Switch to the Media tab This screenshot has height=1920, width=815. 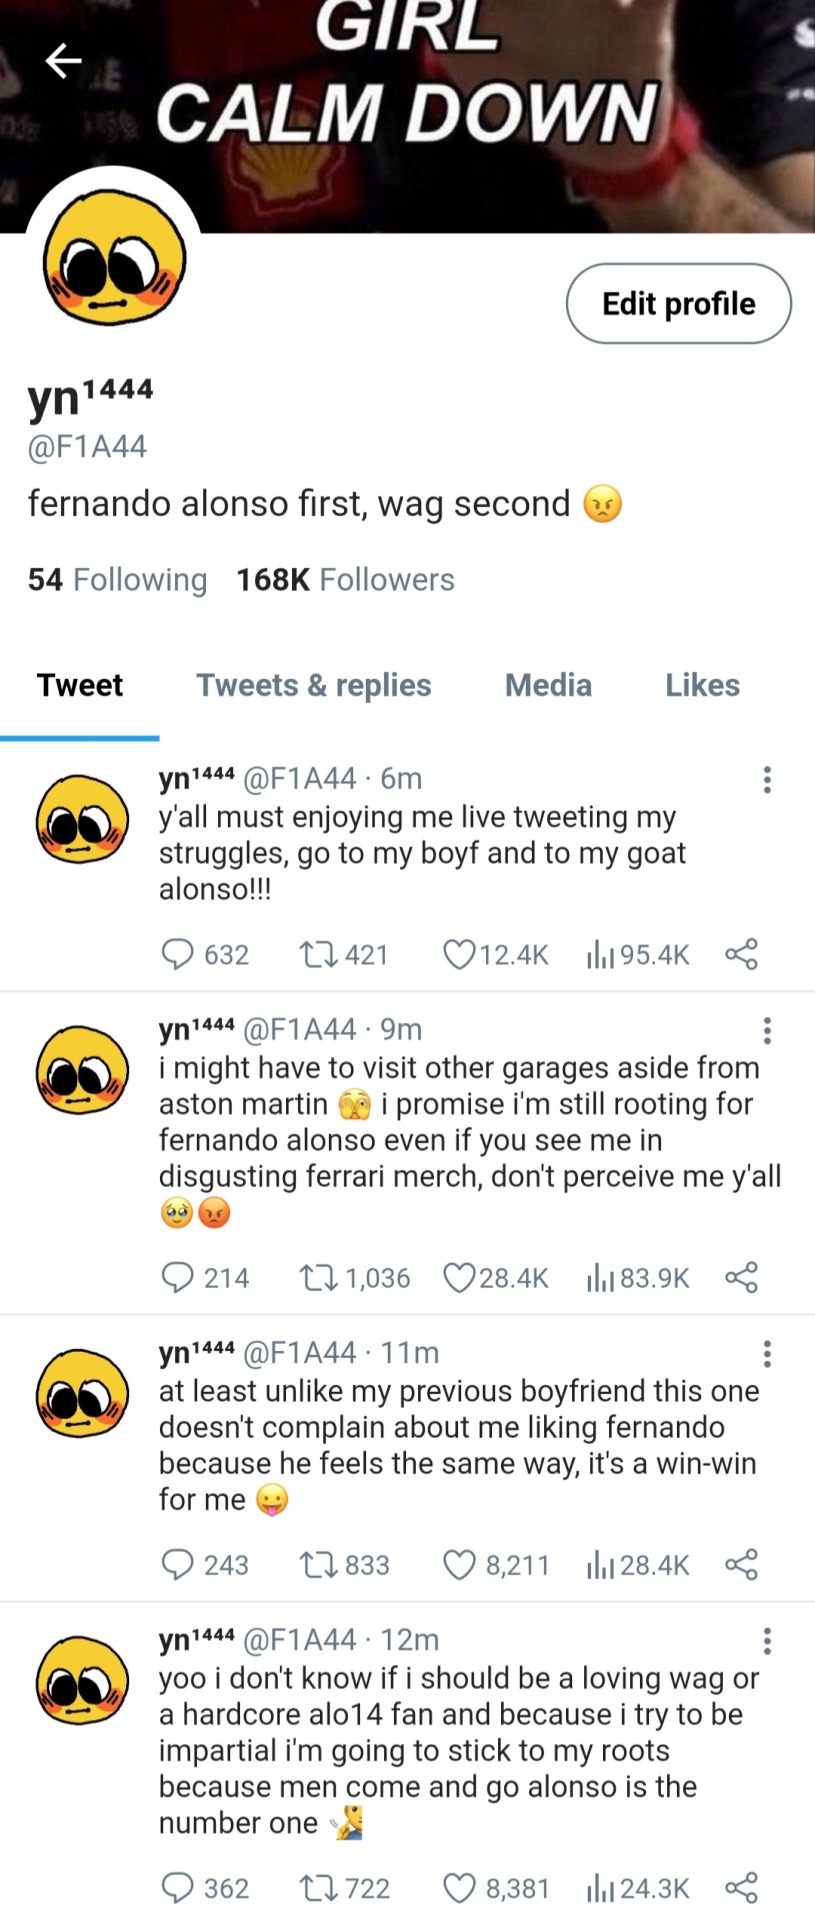pyautogui.click(x=548, y=685)
